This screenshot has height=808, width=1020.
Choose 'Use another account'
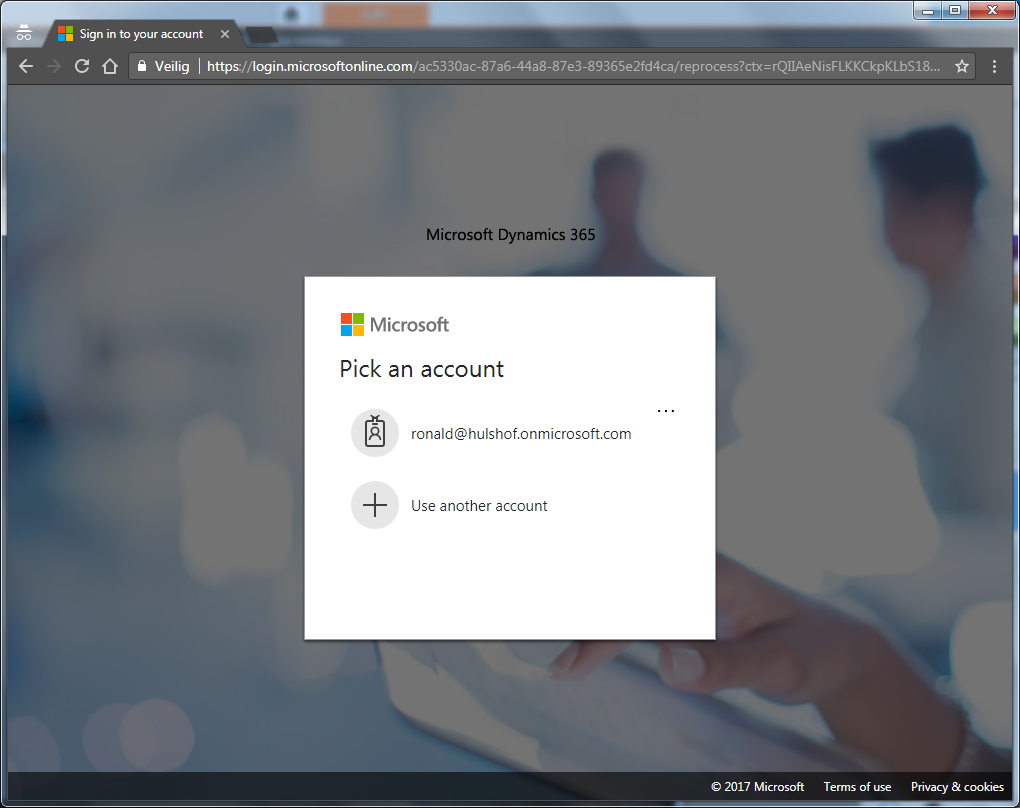(x=510, y=505)
